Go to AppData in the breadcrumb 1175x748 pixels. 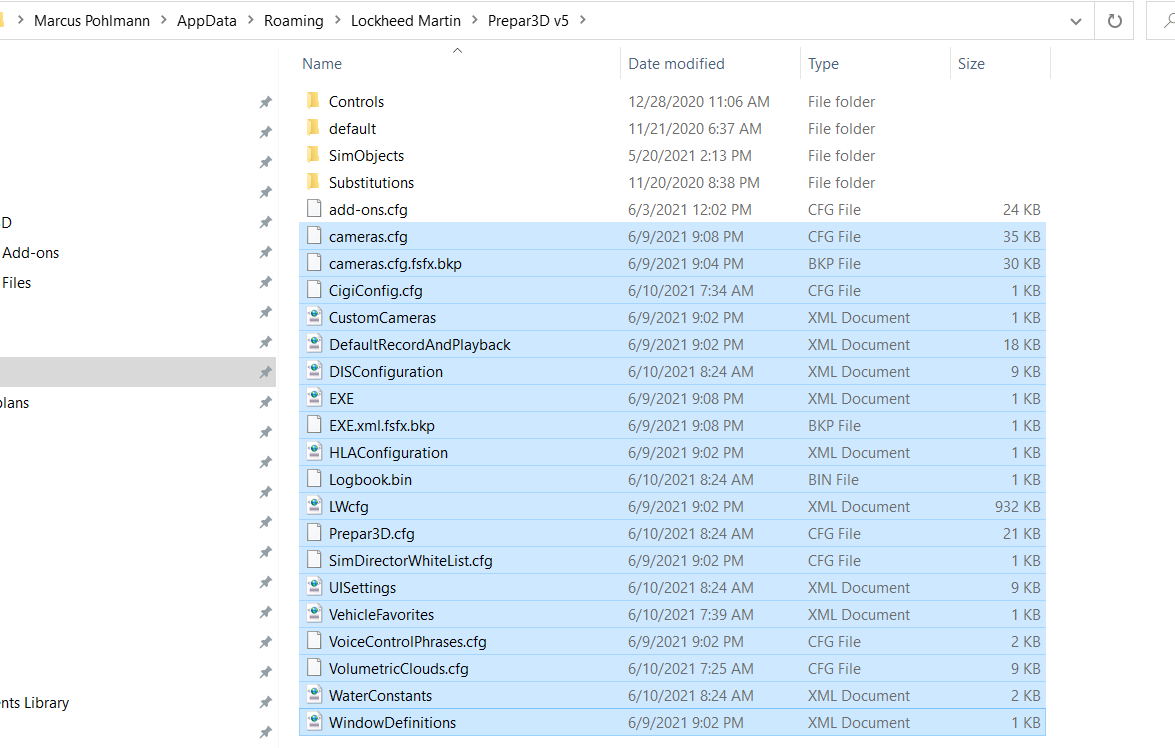207,21
